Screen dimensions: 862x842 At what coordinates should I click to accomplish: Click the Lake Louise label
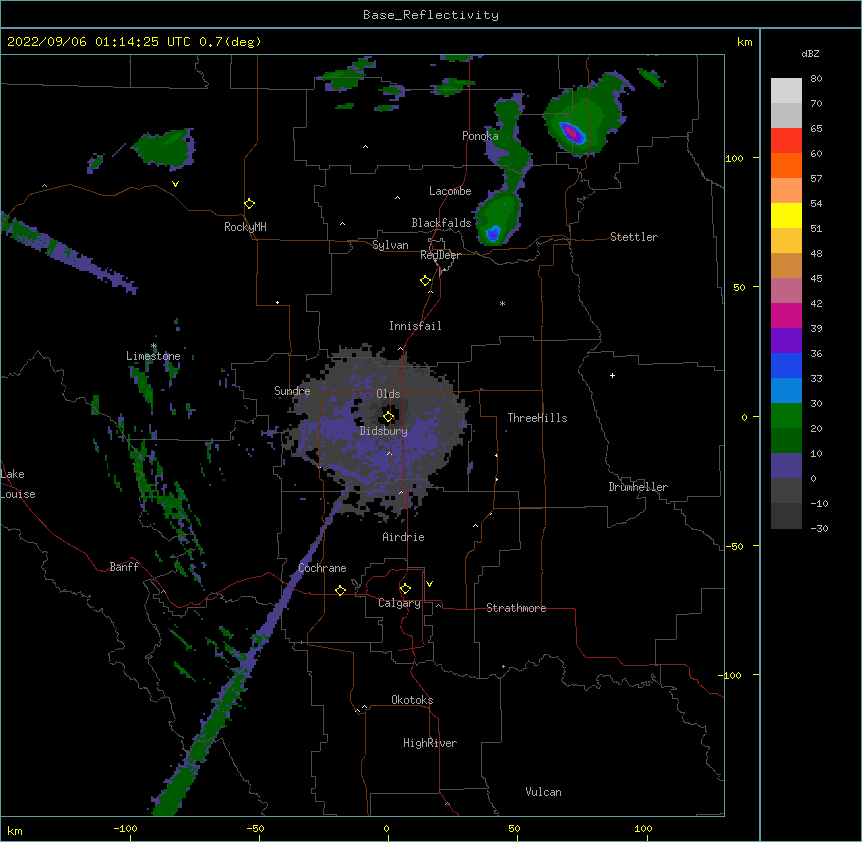tap(18, 484)
